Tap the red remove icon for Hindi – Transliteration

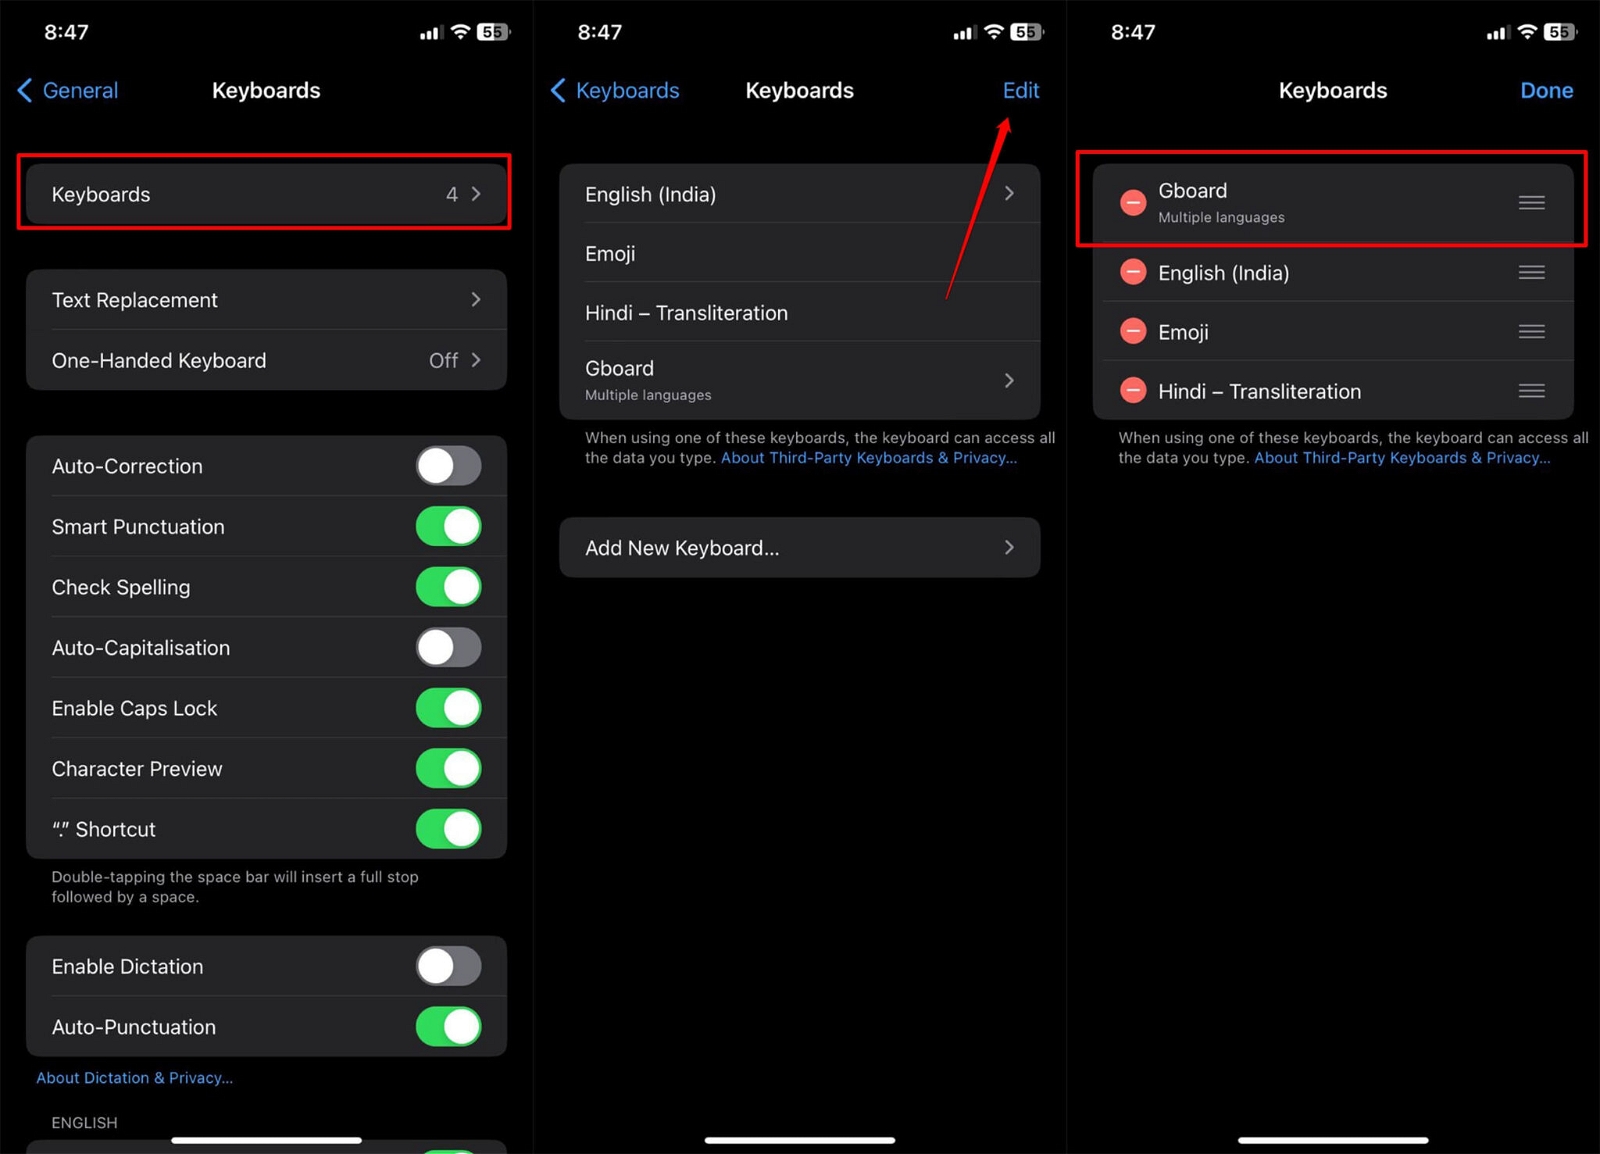pyautogui.click(x=1133, y=390)
